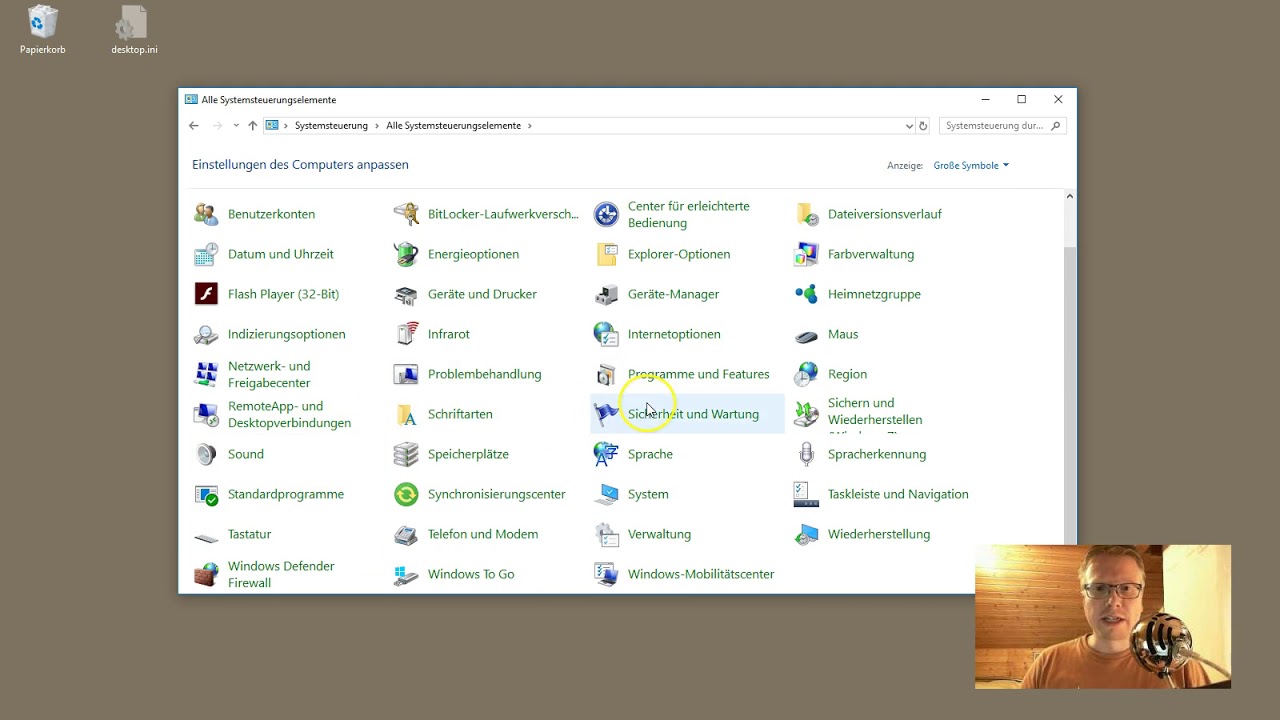1280x720 pixels.
Task: Open Windows-Mobilitätscenter link
Action: click(x=701, y=574)
